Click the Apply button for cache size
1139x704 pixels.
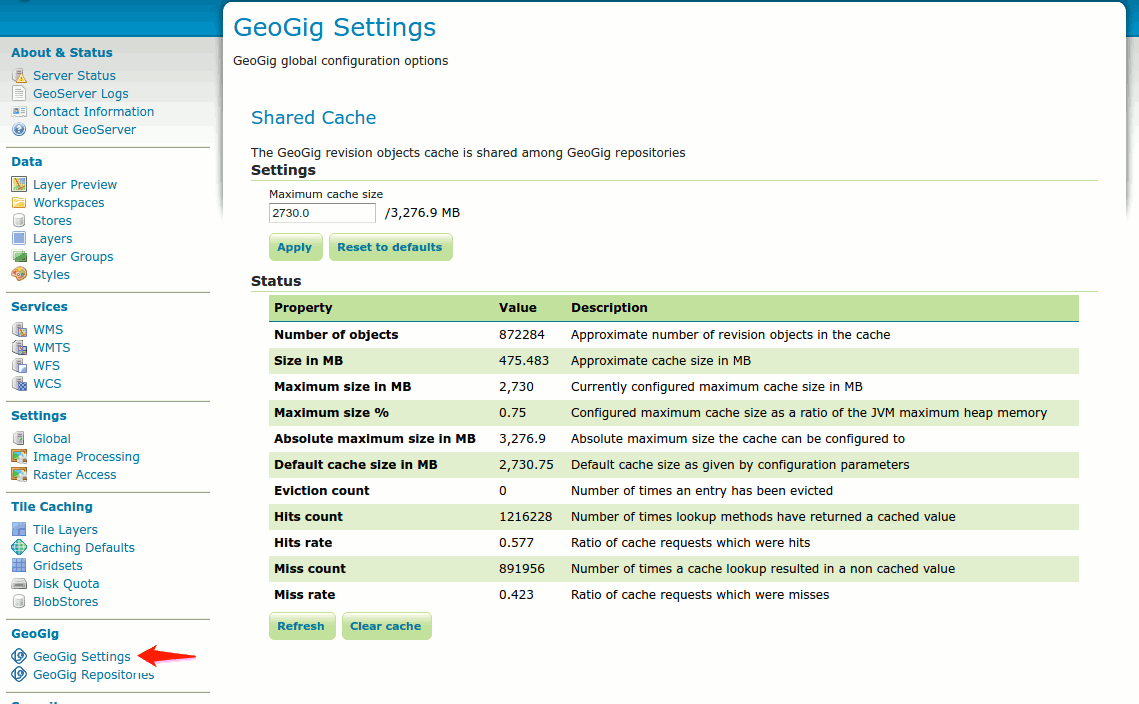[x=295, y=246]
